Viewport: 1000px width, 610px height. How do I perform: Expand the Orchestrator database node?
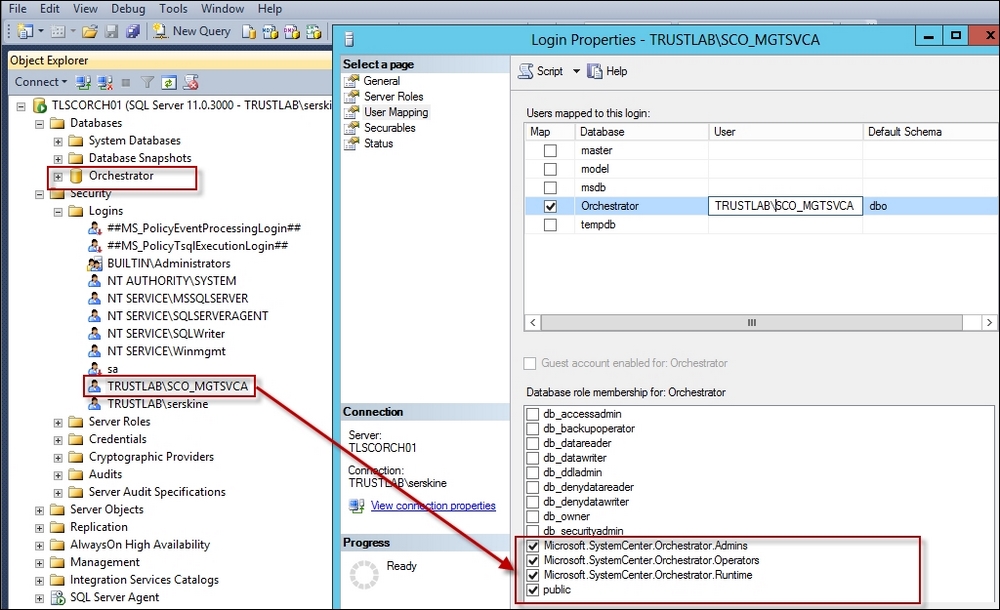[x=58, y=177]
